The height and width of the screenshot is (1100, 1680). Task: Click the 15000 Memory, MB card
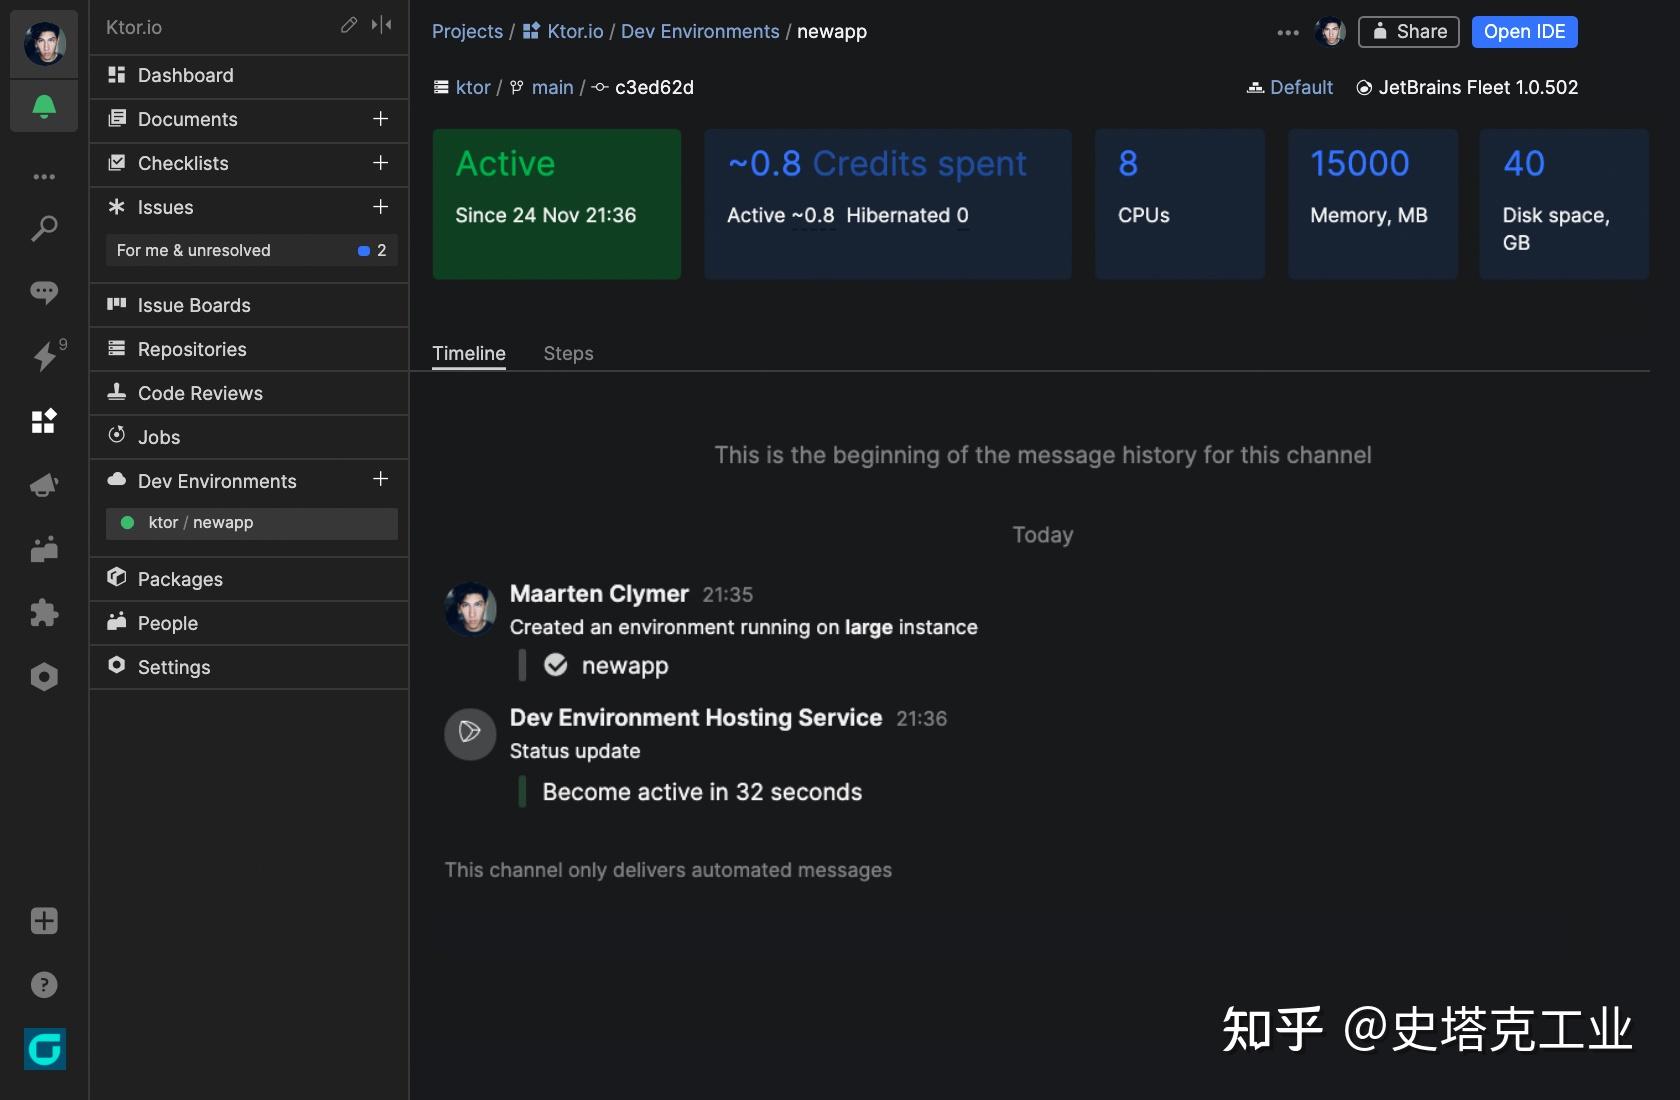tap(1373, 204)
